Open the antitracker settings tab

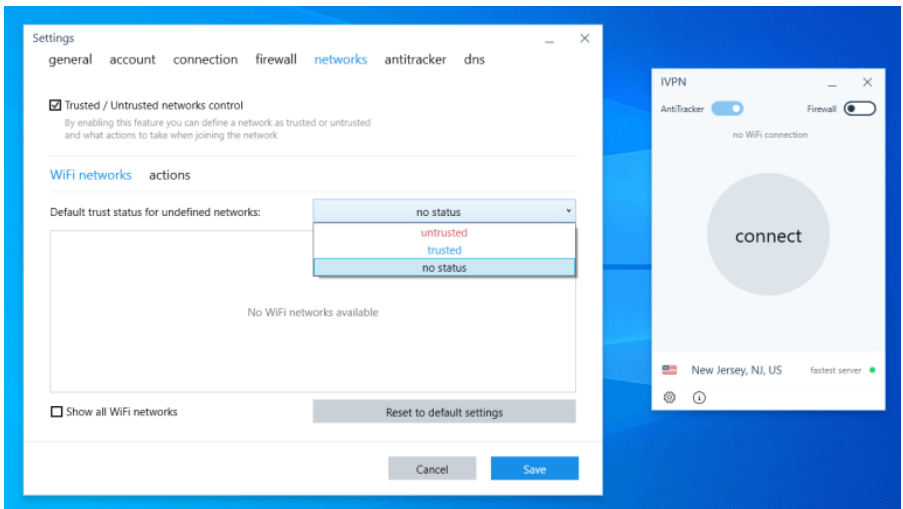(x=415, y=59)
